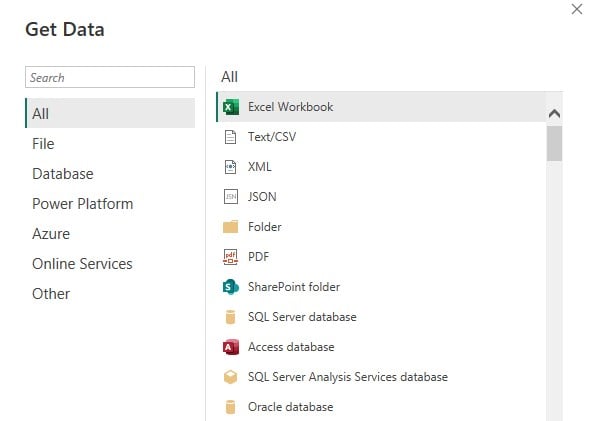This screenshot has width=592, height=421.
Task: Select the 'Oracle database' label
Action: pos(290,407)
